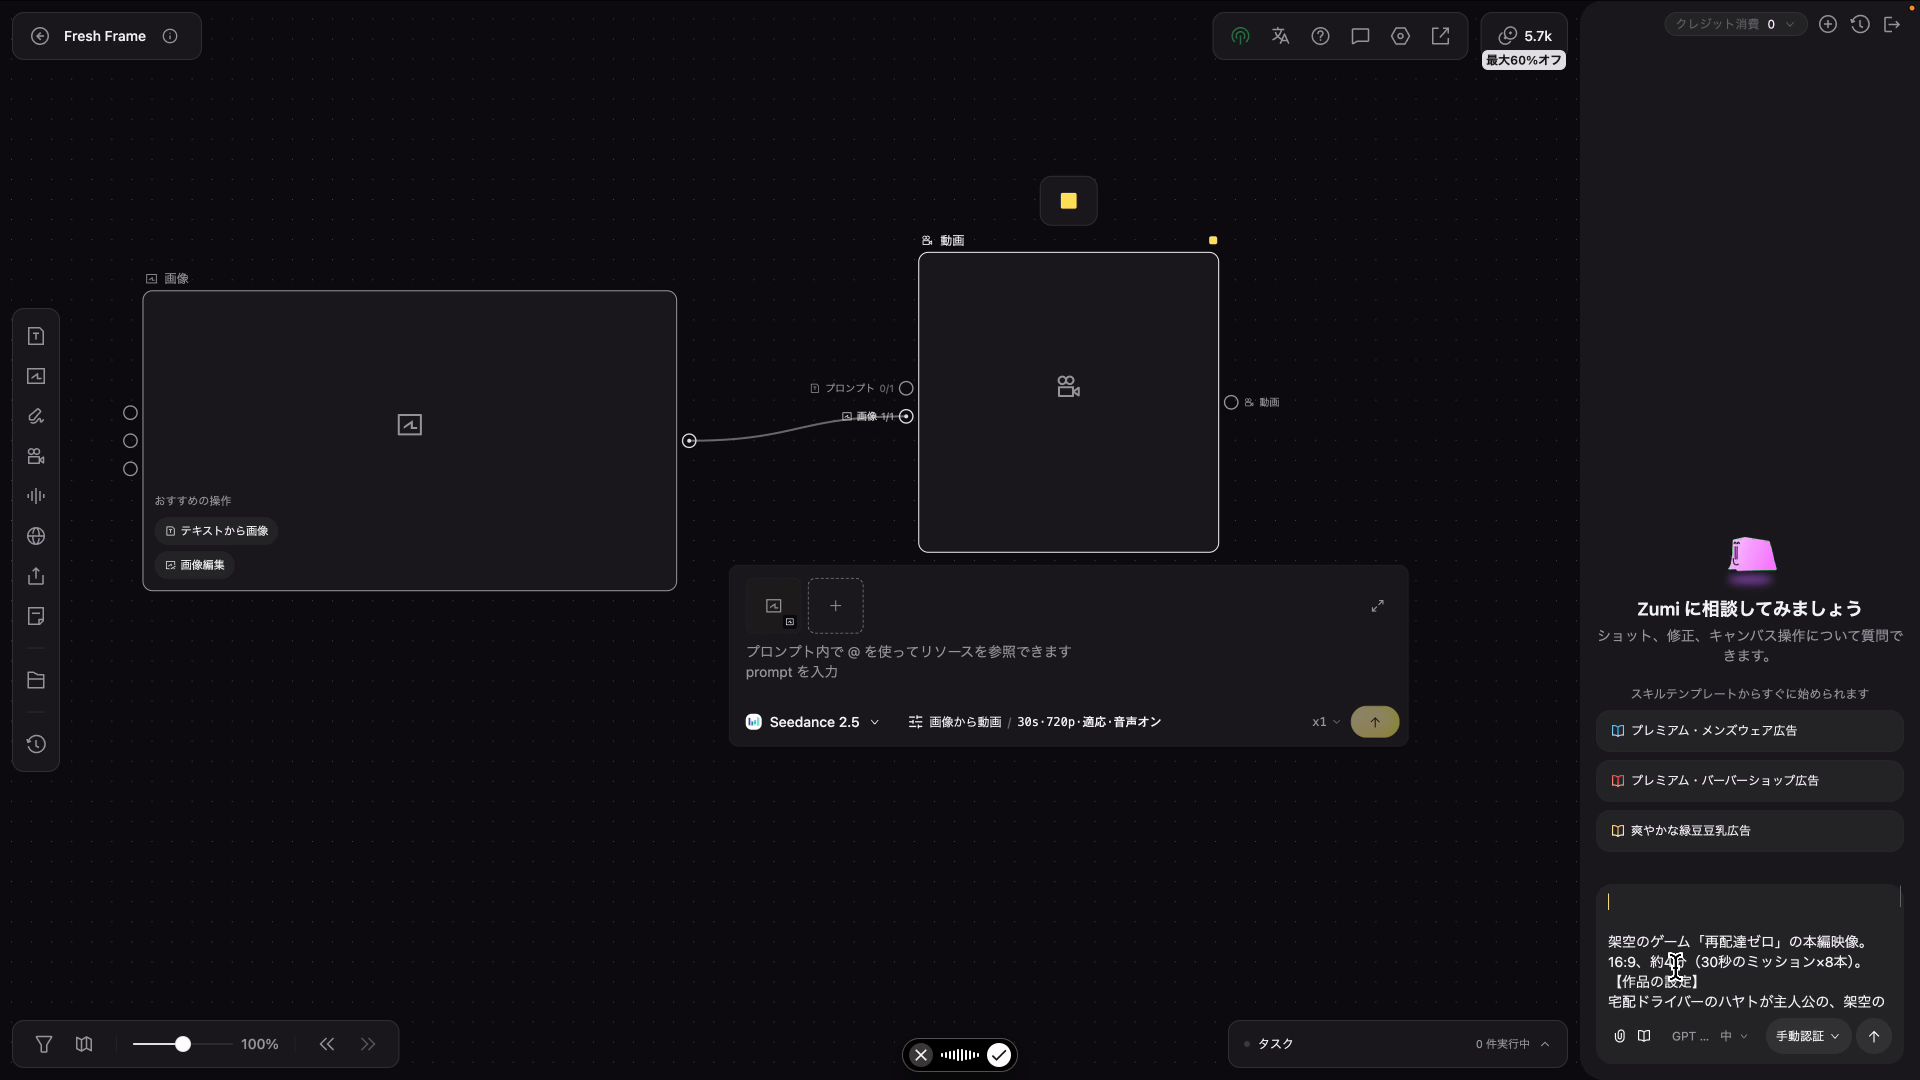
Task: Click the prompt text input area
Action: coord(1068,662)
